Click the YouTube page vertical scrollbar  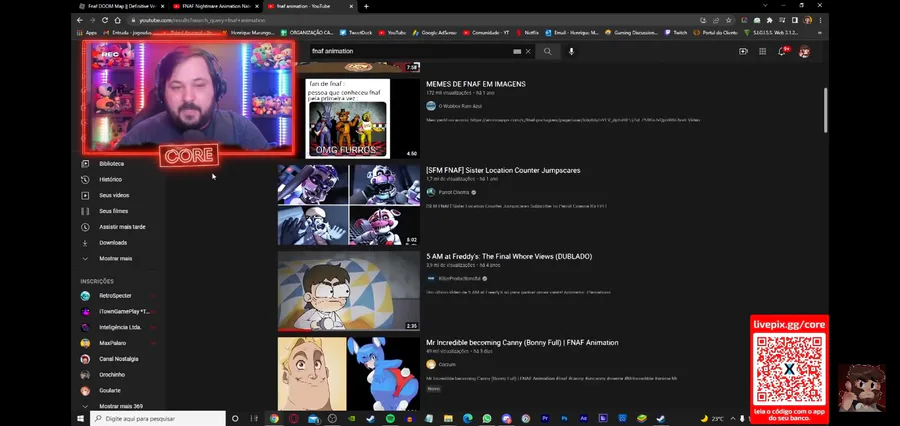(825, 110)
